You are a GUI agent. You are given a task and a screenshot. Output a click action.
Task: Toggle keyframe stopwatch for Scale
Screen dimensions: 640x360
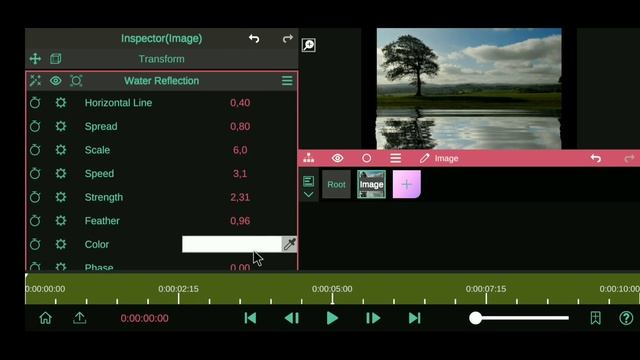tap(35, 150)
